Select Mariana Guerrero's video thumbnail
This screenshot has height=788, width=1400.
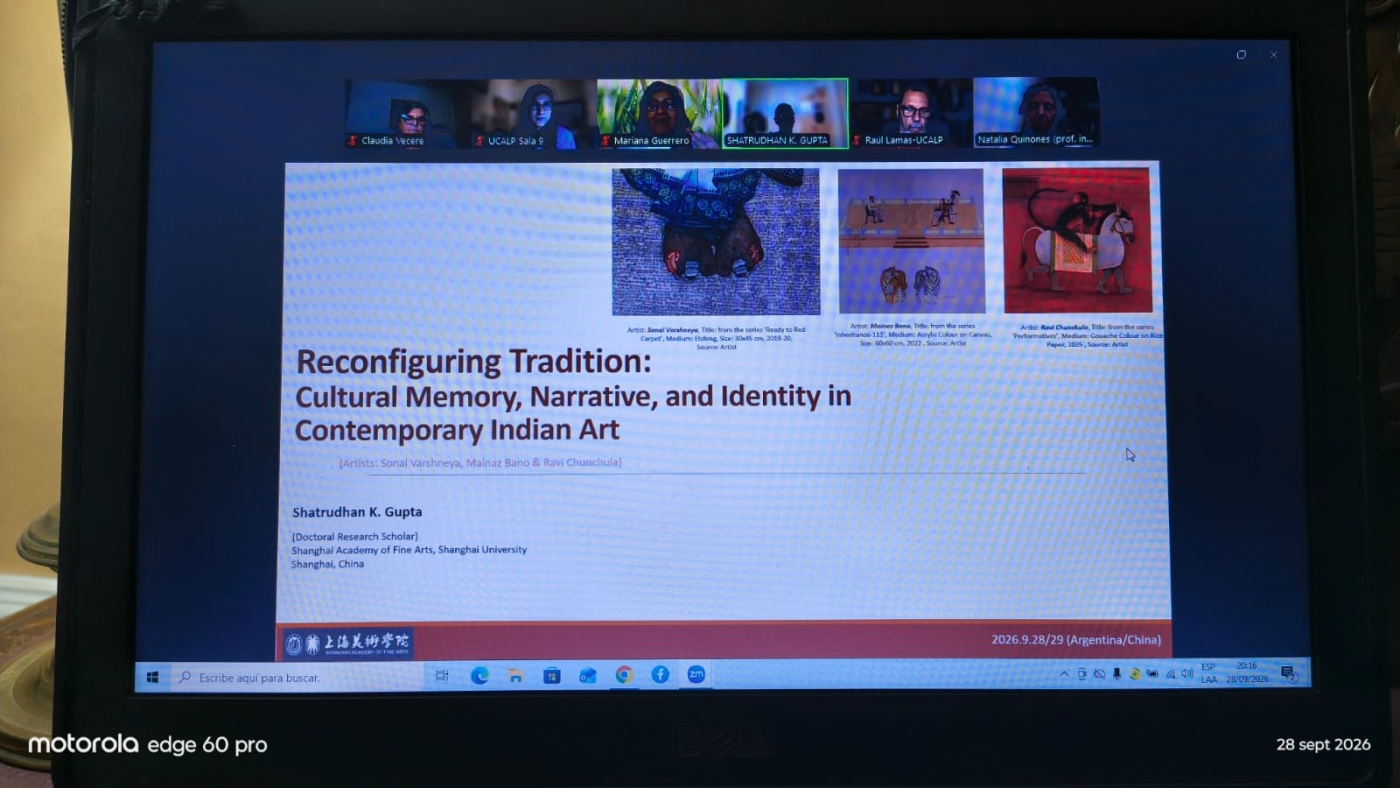tap(660, 114)
